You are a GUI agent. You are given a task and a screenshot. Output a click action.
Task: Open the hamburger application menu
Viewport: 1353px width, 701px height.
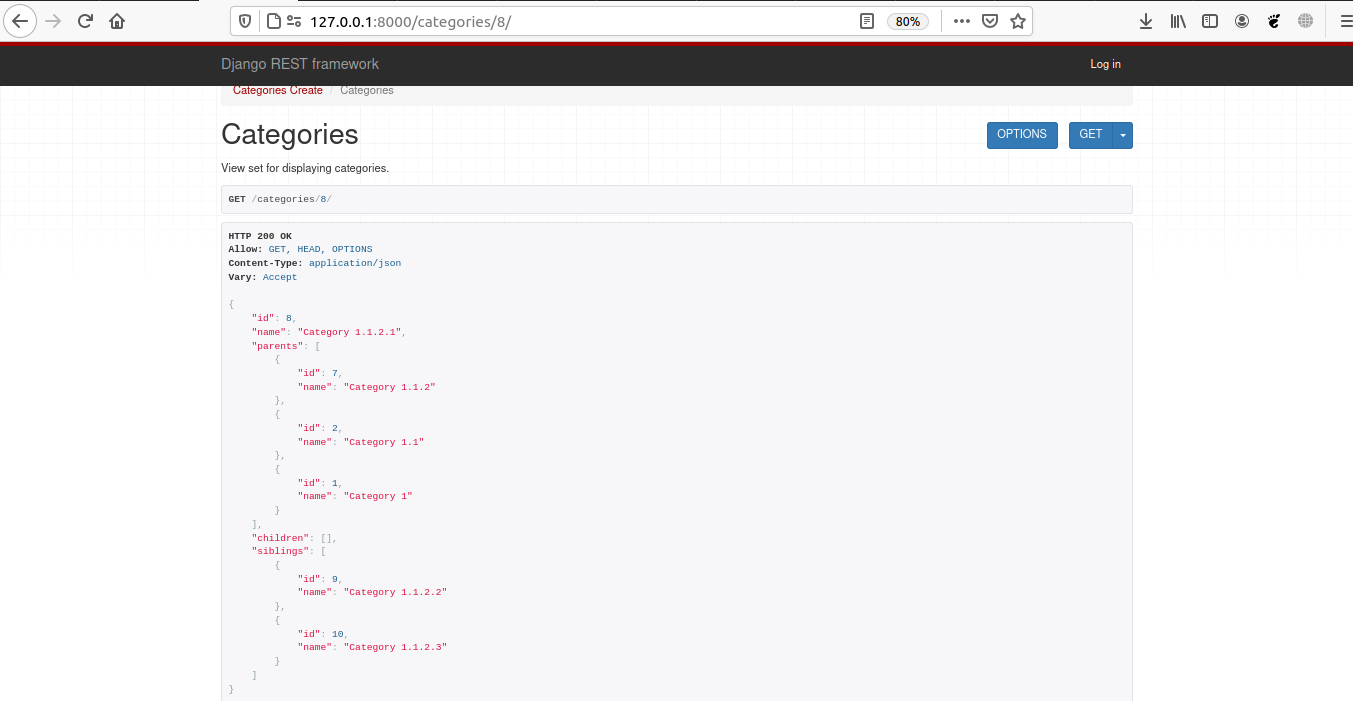[1346, 21]
